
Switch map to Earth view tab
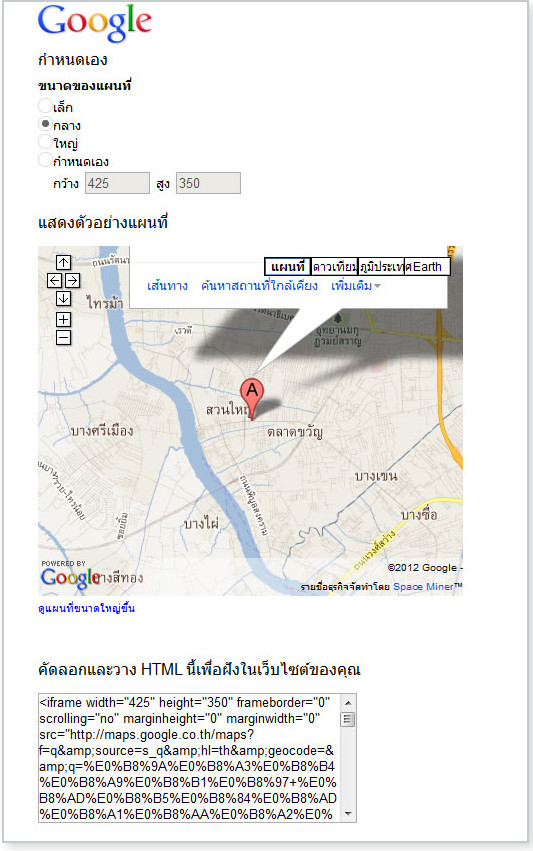[428, 266]
